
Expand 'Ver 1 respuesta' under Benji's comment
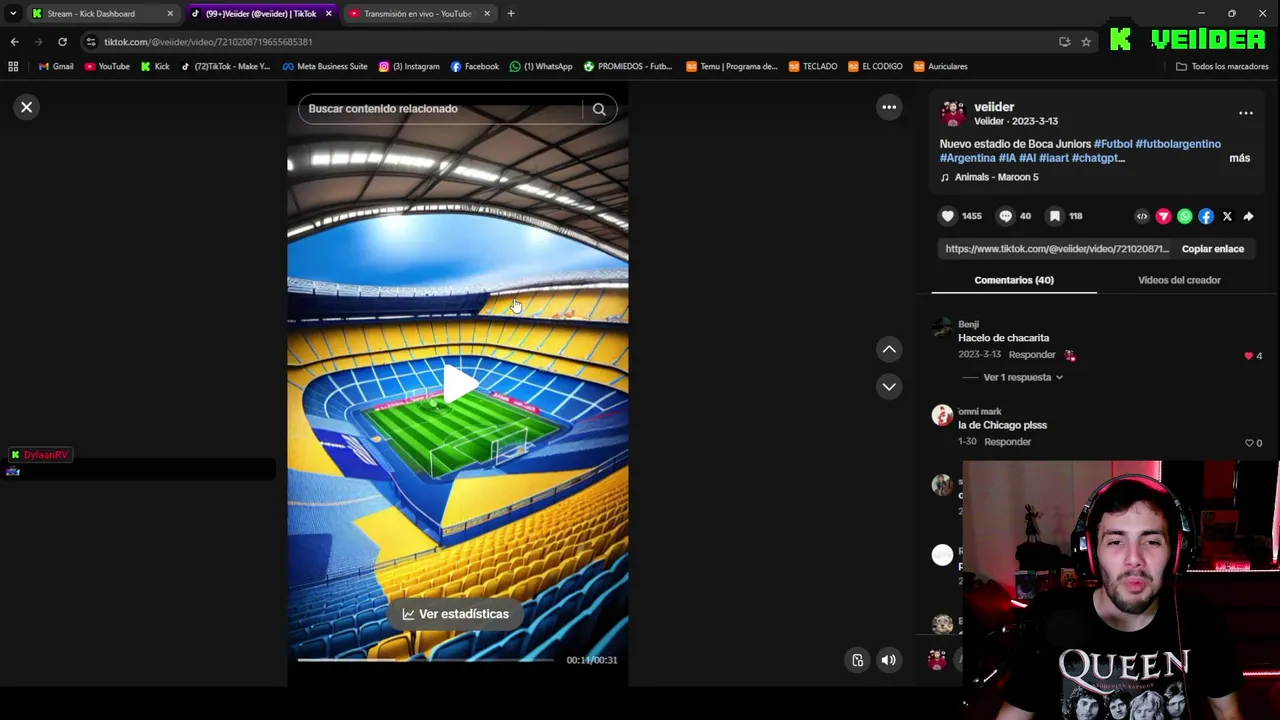pos(1022,377)
